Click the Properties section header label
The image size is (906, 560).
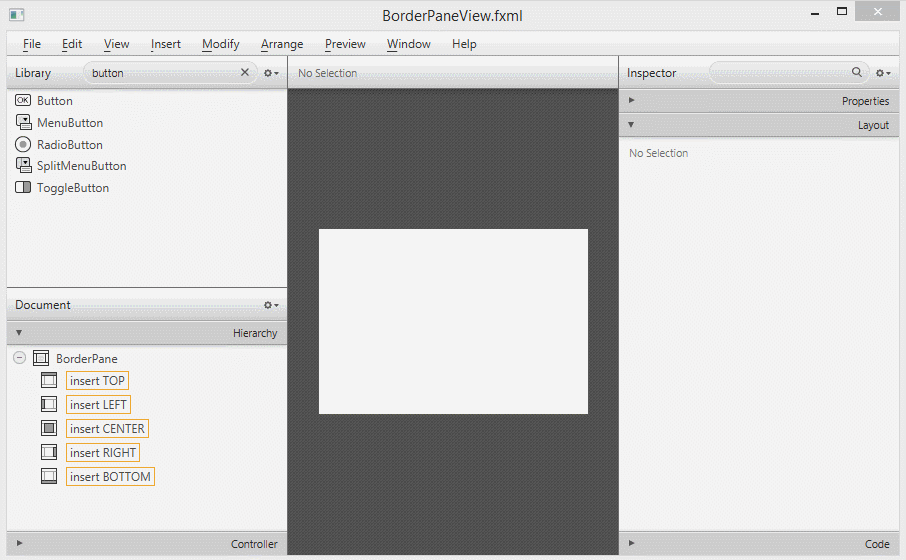pyautogui.click(x=865, y=101)
